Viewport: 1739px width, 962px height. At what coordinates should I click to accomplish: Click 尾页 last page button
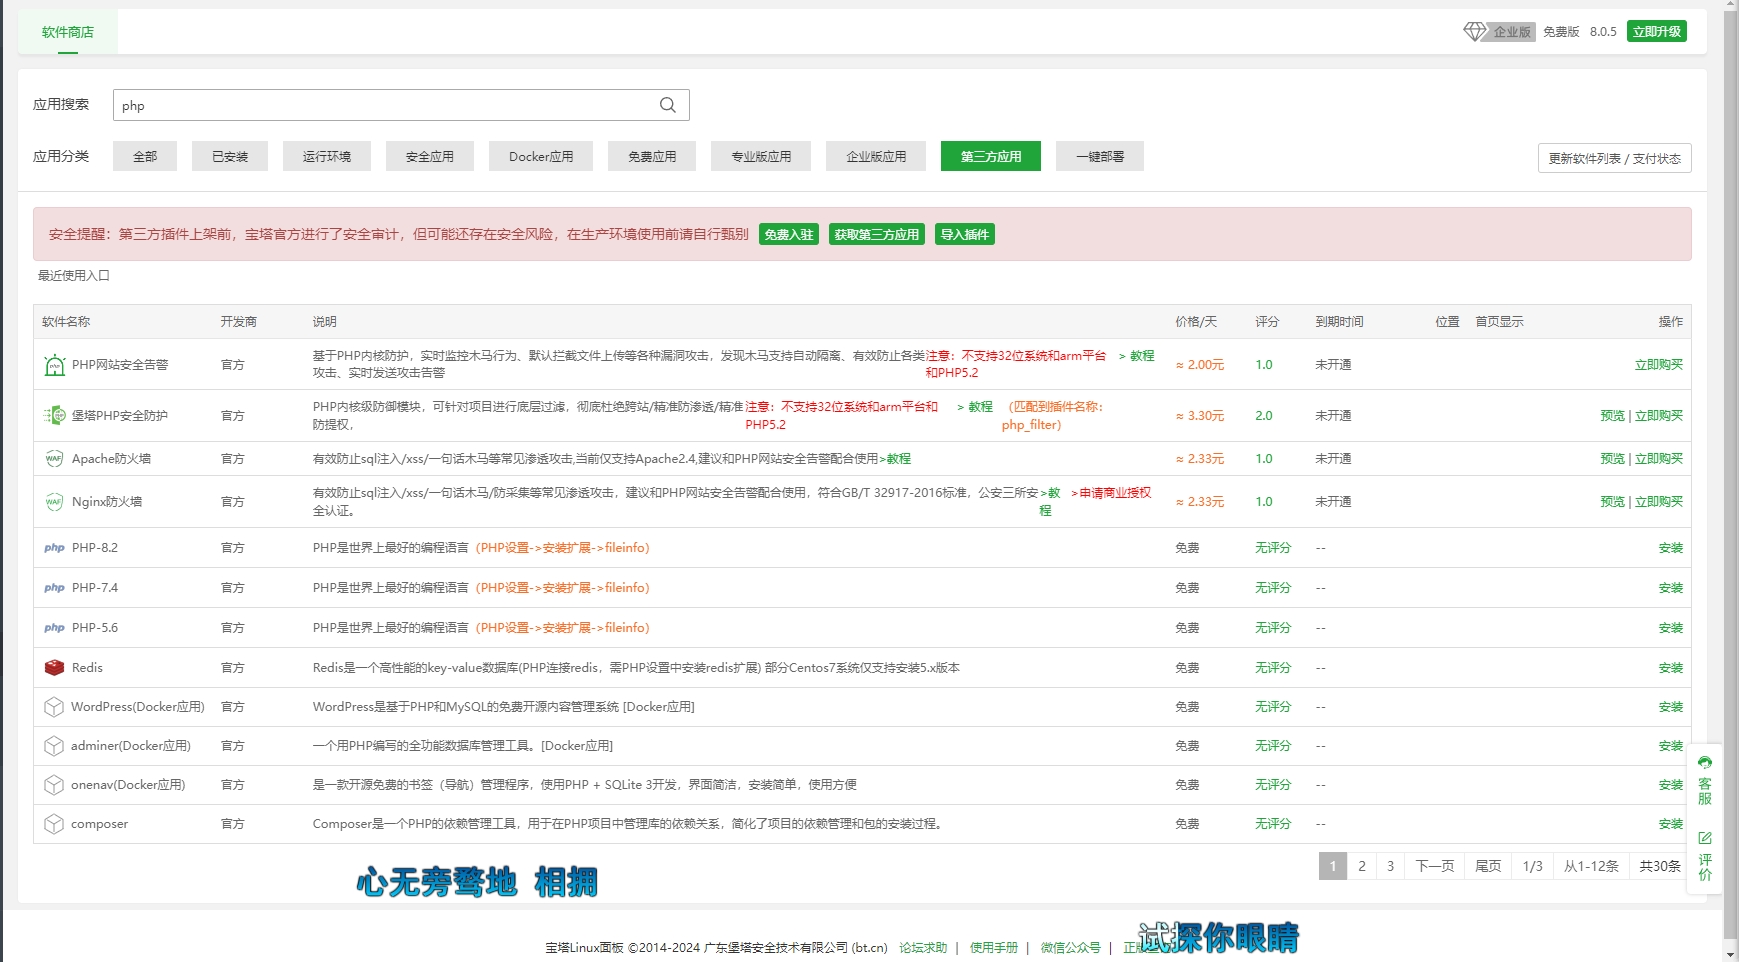click(x=1488, y=866)
